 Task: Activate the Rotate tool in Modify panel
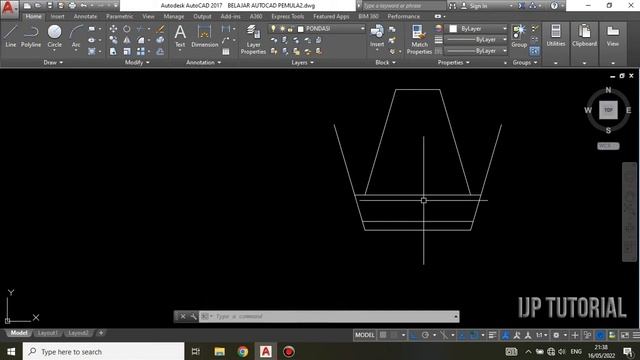coord(127,29)
